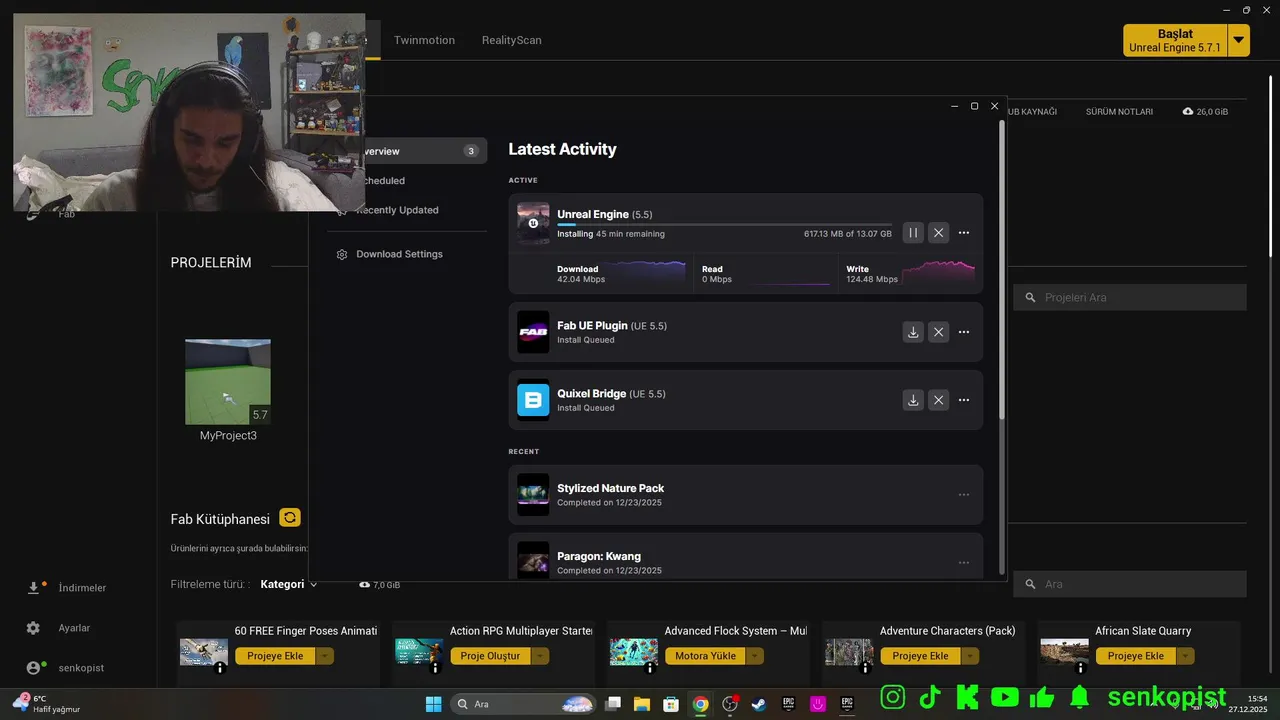Start Fab UE Plugin download now
This screenshot has height=720, width=1280.
(913, 332)
